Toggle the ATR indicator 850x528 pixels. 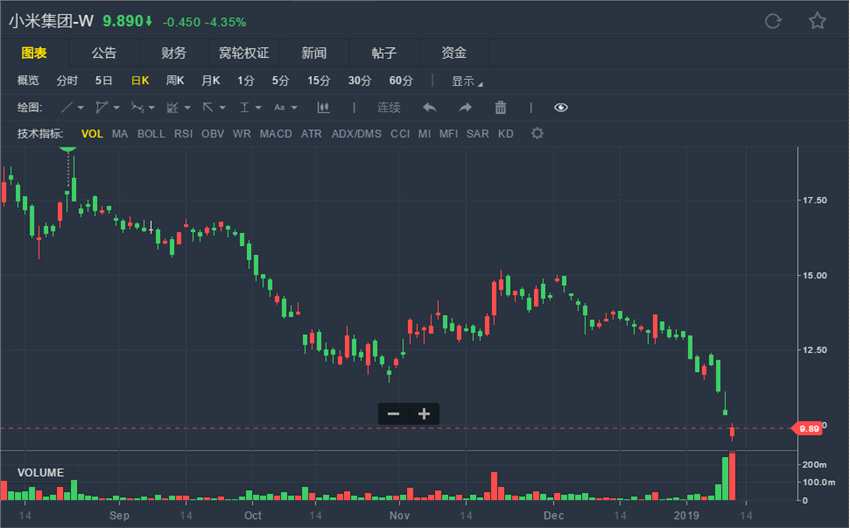[311, 133]
